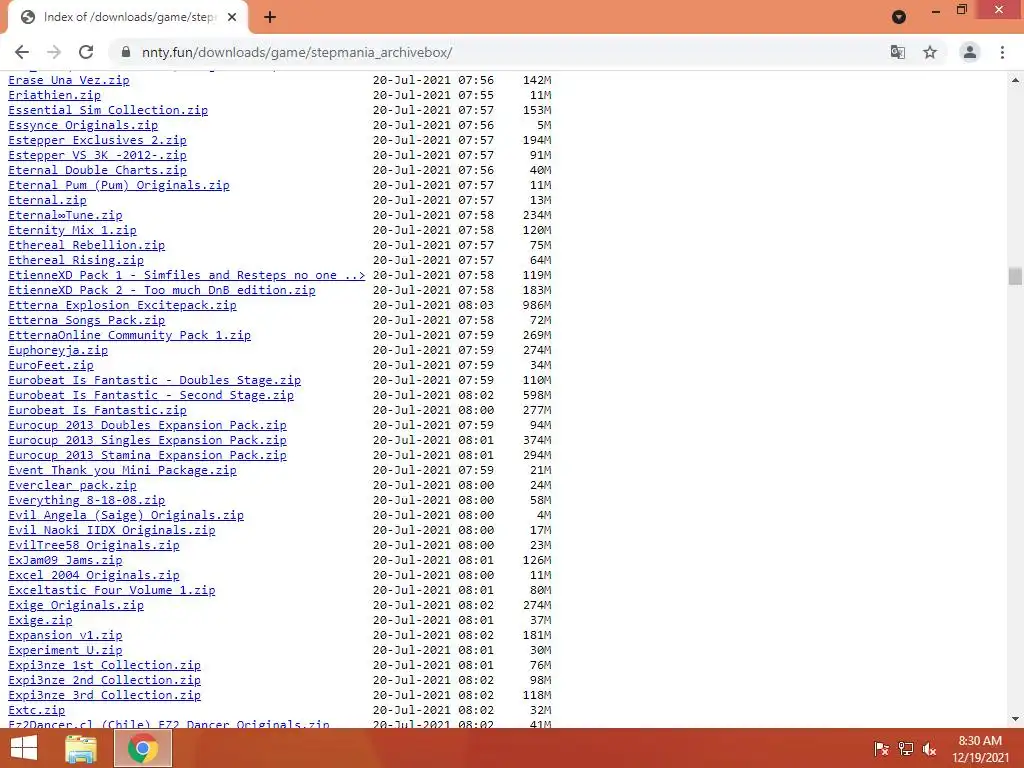This screenshot has height=768, width=1024.
Task: Click Eurocup 2013 Singles Expansion Pack.zip
Action: (x=148, y=440)
